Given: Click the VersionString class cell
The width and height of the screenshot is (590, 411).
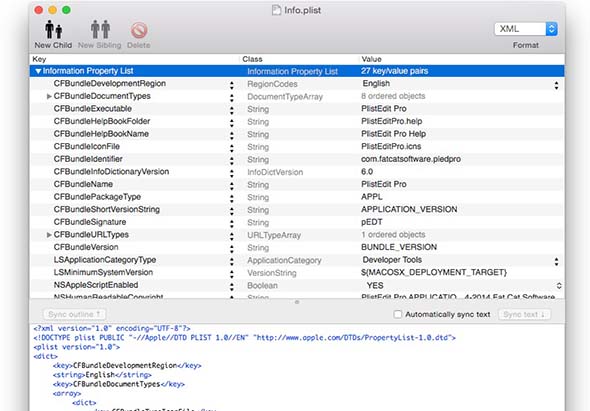Looking at the screenshot, I should pos(272,273).
